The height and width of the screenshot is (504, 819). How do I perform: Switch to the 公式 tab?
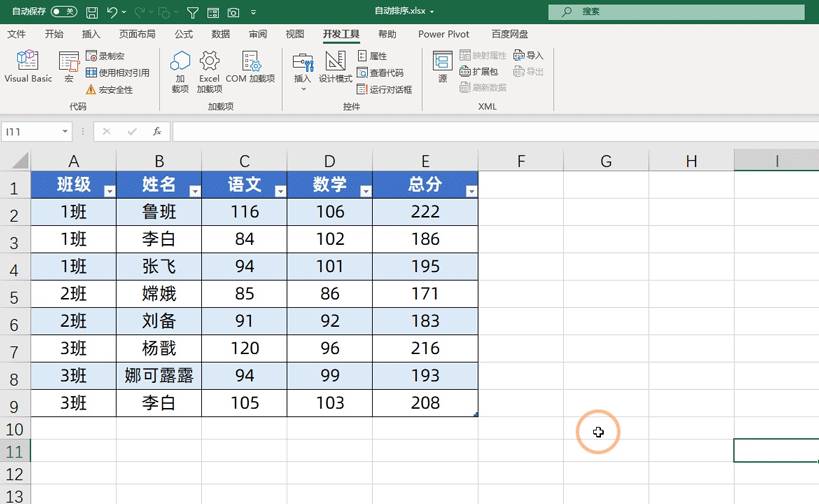point(183,34)
